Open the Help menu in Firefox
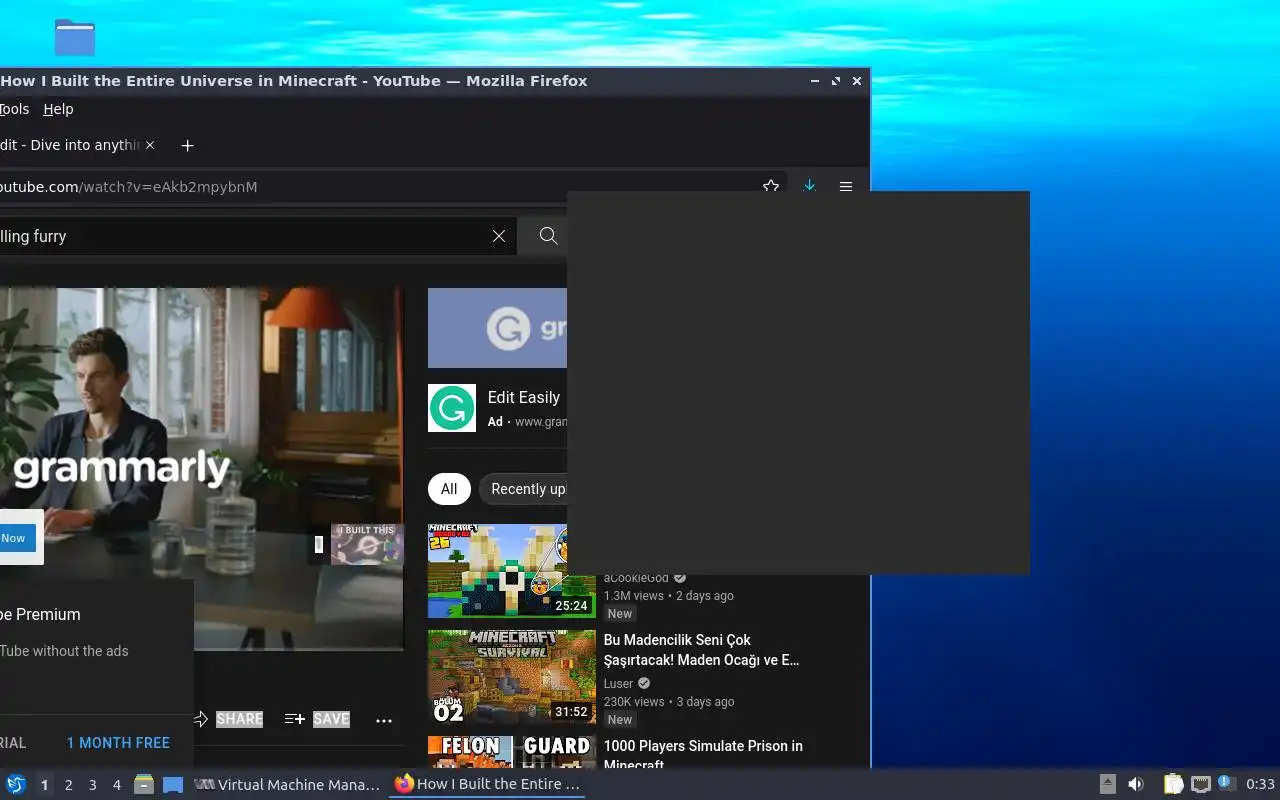Screen dimensions: 1280x800 click(x=58, y=109)
